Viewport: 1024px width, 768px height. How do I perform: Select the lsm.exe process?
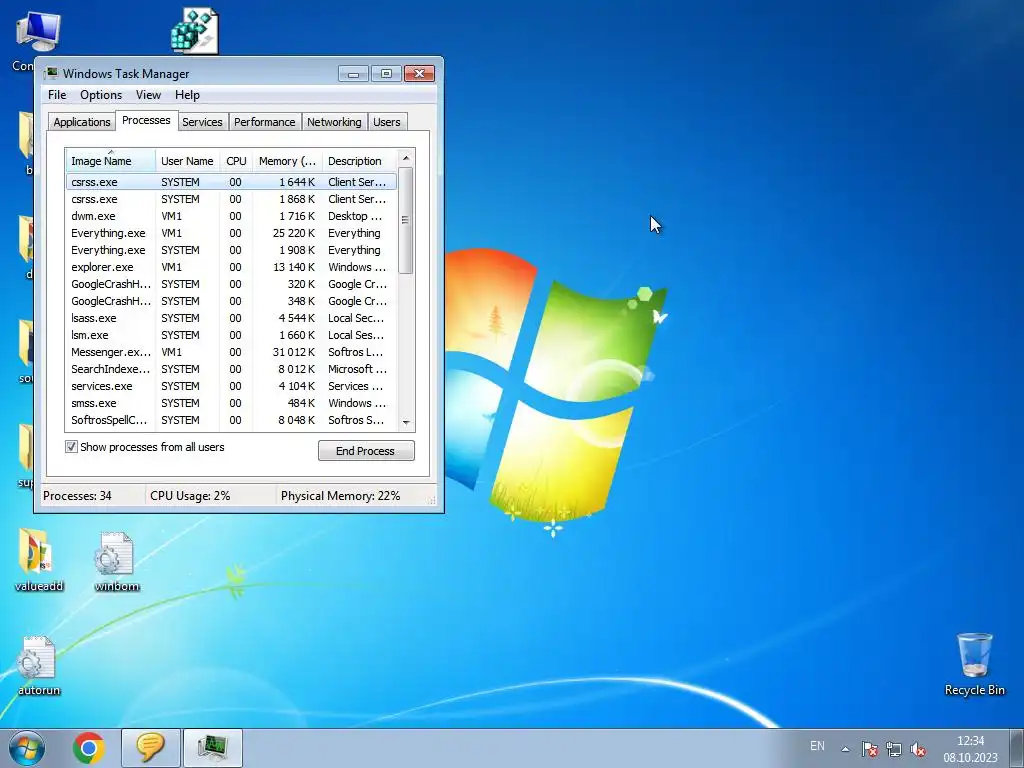click(231, 335)
